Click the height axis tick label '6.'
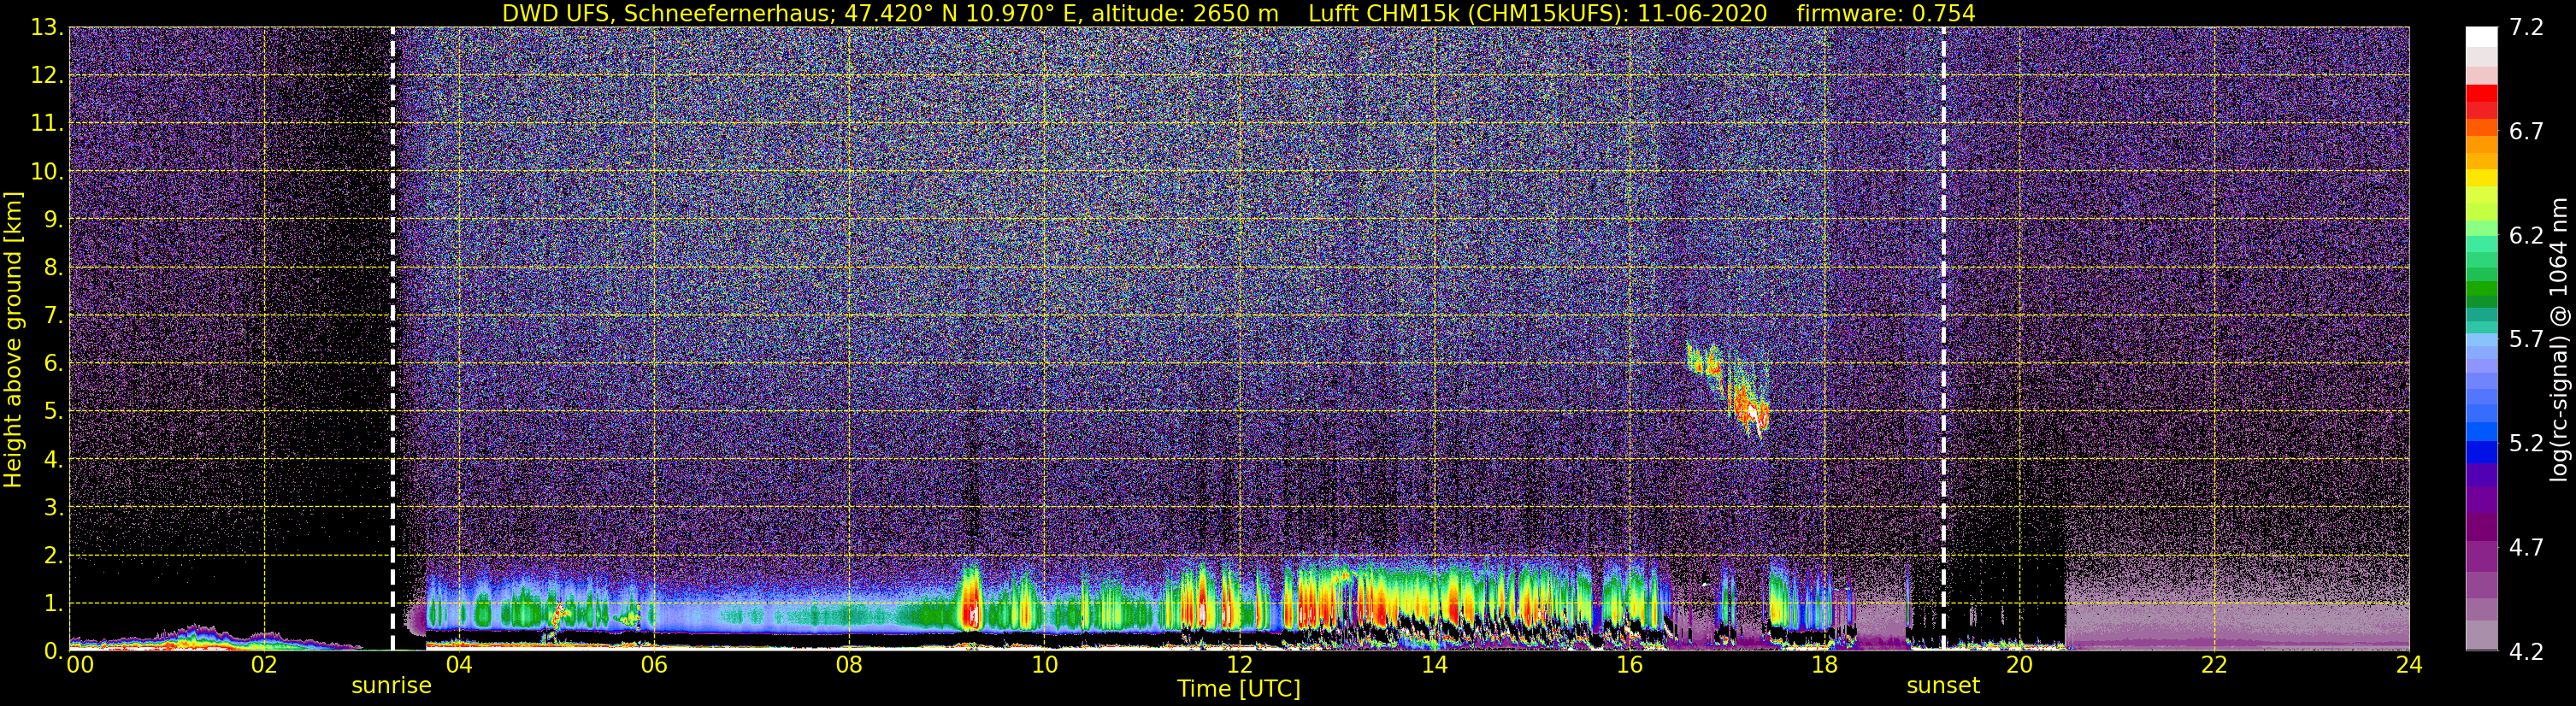The width and height of the screenshot is (2576, 706). pyautogui.click(x=52, y=364)
